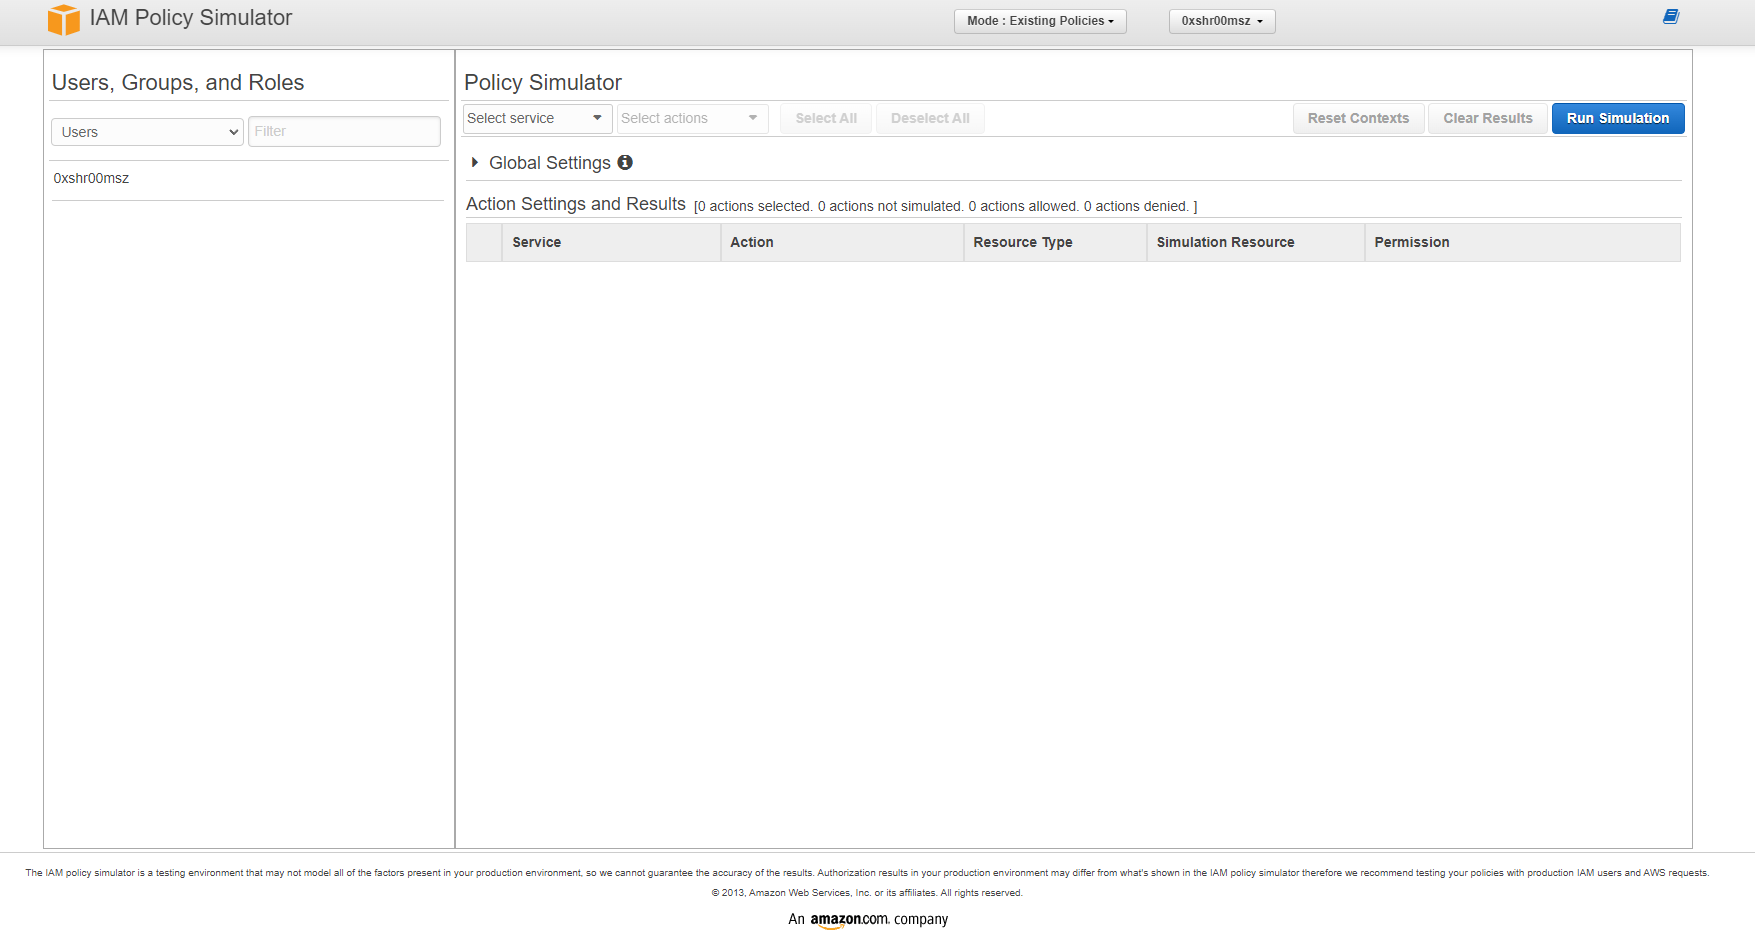The height and width of the screenshot is (950, 1755).
Task: Open the documentation book icon
Action: (1670, 17)
